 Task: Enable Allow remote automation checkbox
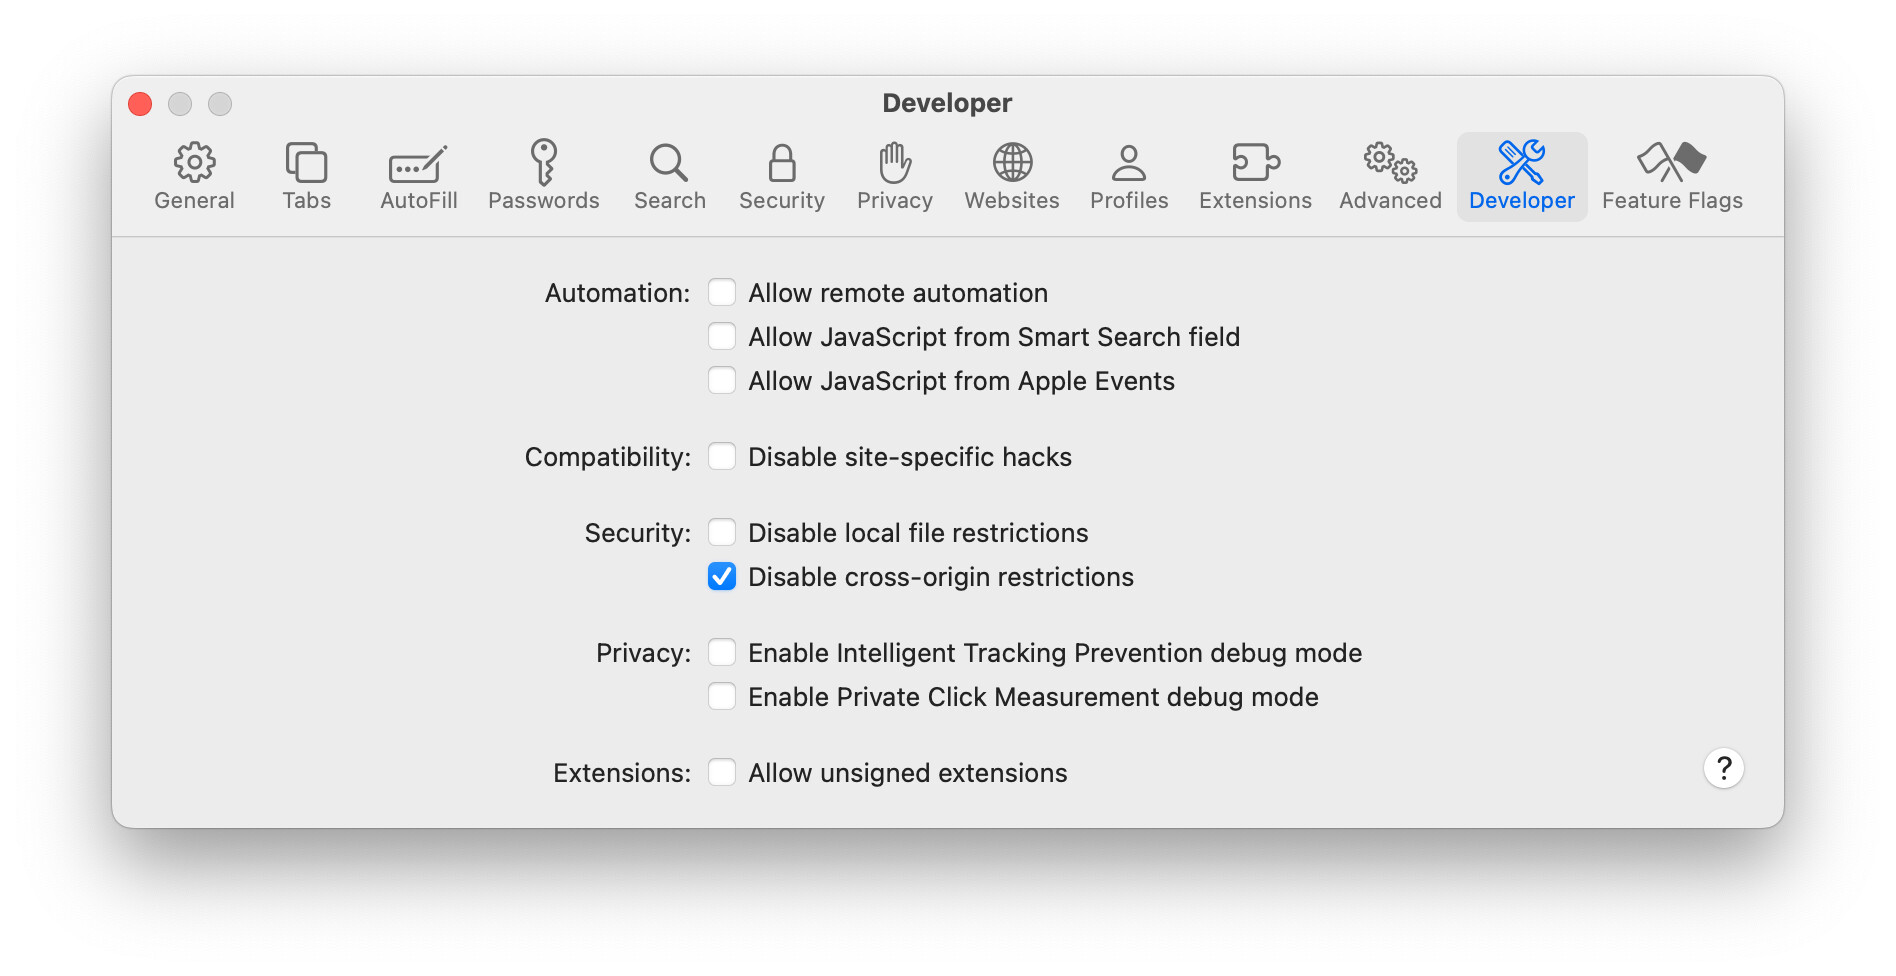(x=722, y=292)
